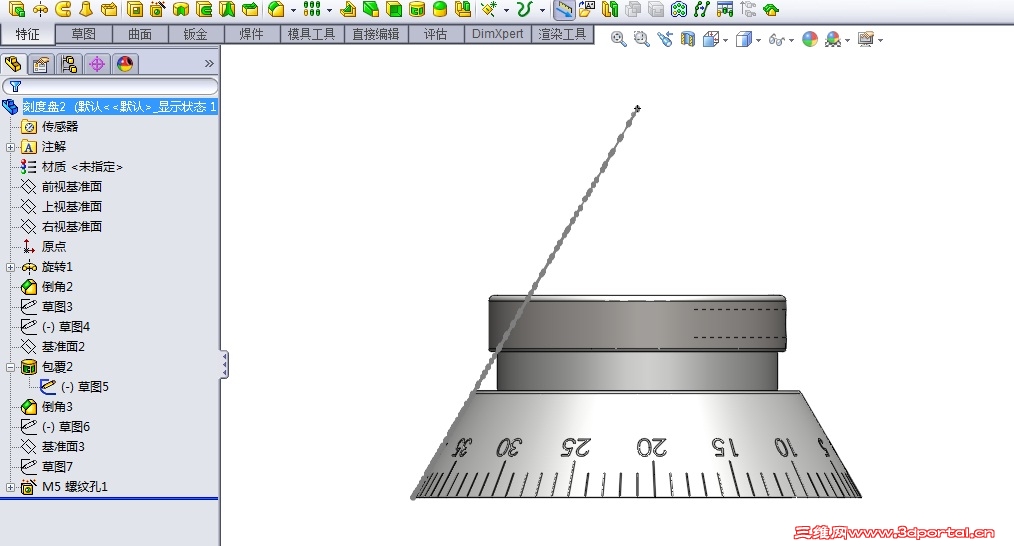Select the Boundary Cut tool
Image resolution: width=1014 pixels, height=546 pixels.
click(x=250, y=9)
